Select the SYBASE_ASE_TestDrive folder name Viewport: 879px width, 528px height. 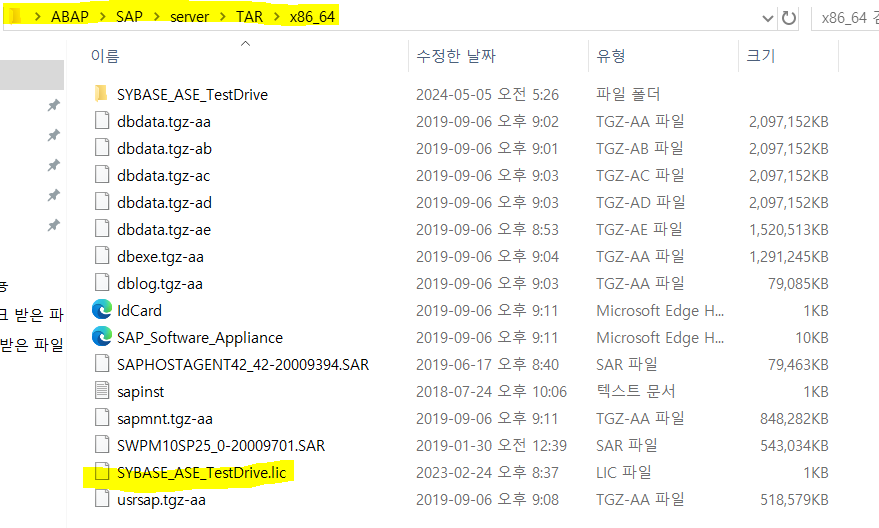click(192, 95)
